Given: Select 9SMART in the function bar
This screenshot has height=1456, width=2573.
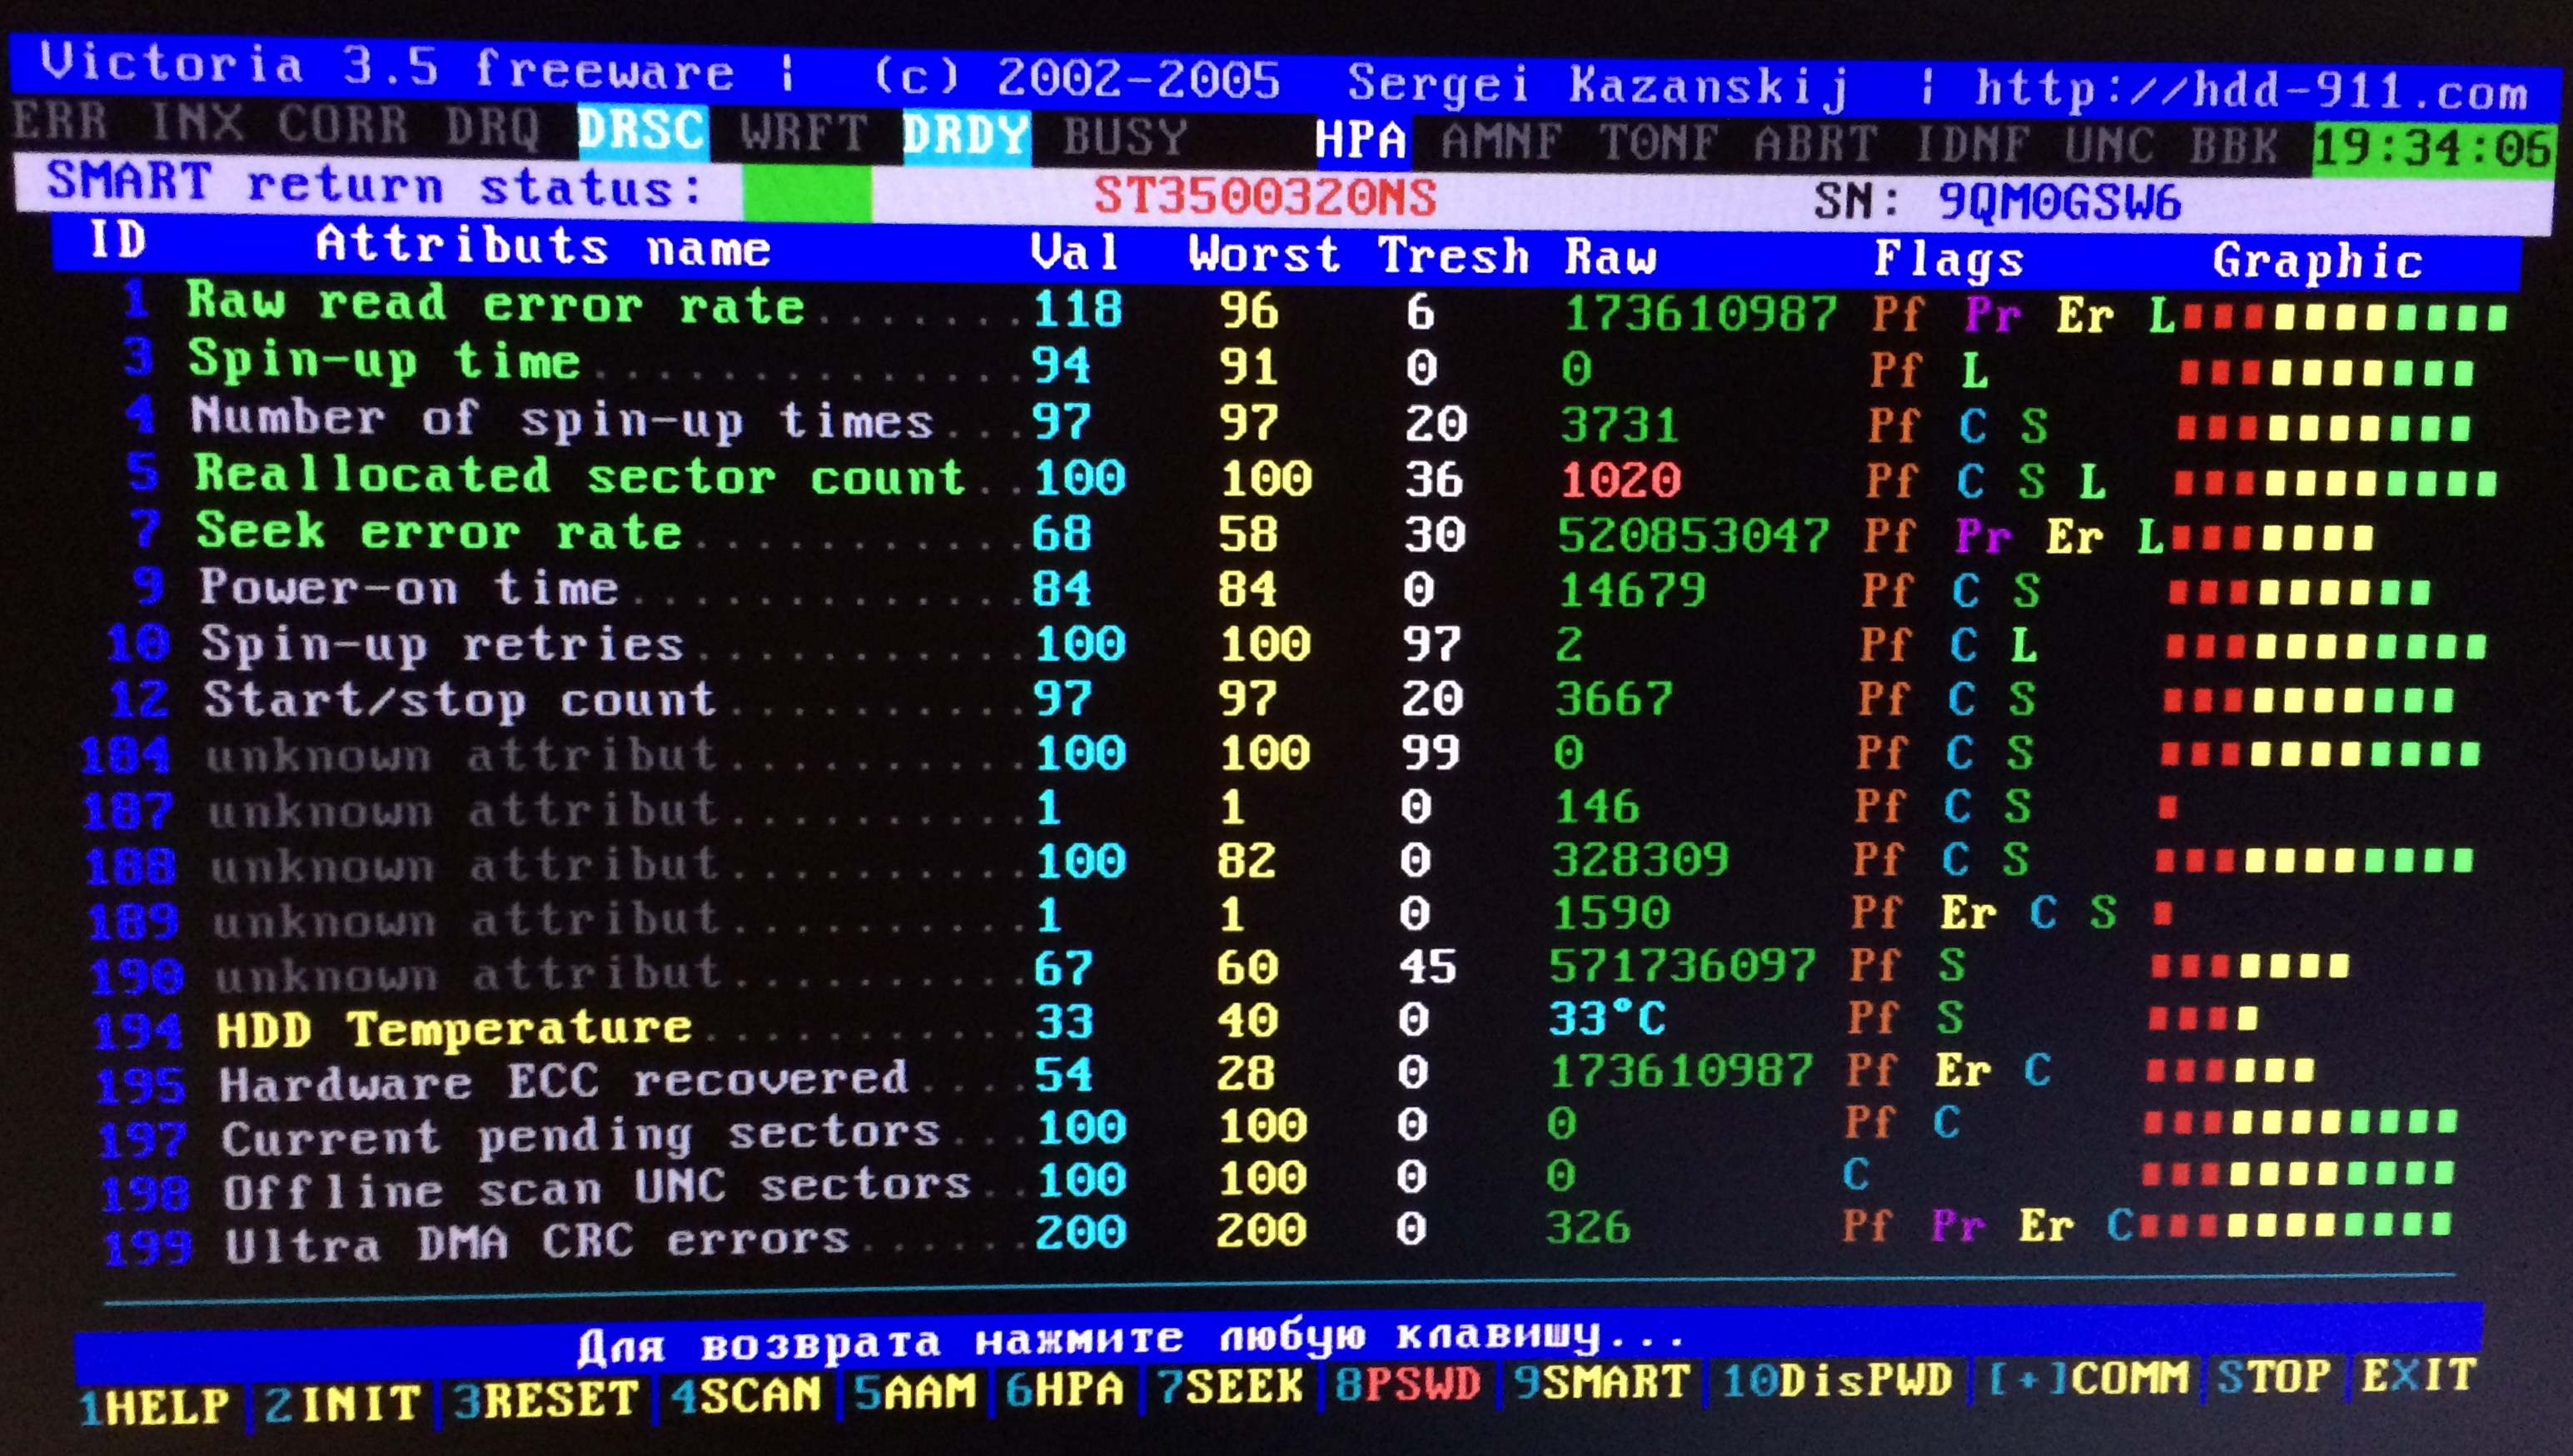Looking at the screenshot, I should point(1601,1382).
